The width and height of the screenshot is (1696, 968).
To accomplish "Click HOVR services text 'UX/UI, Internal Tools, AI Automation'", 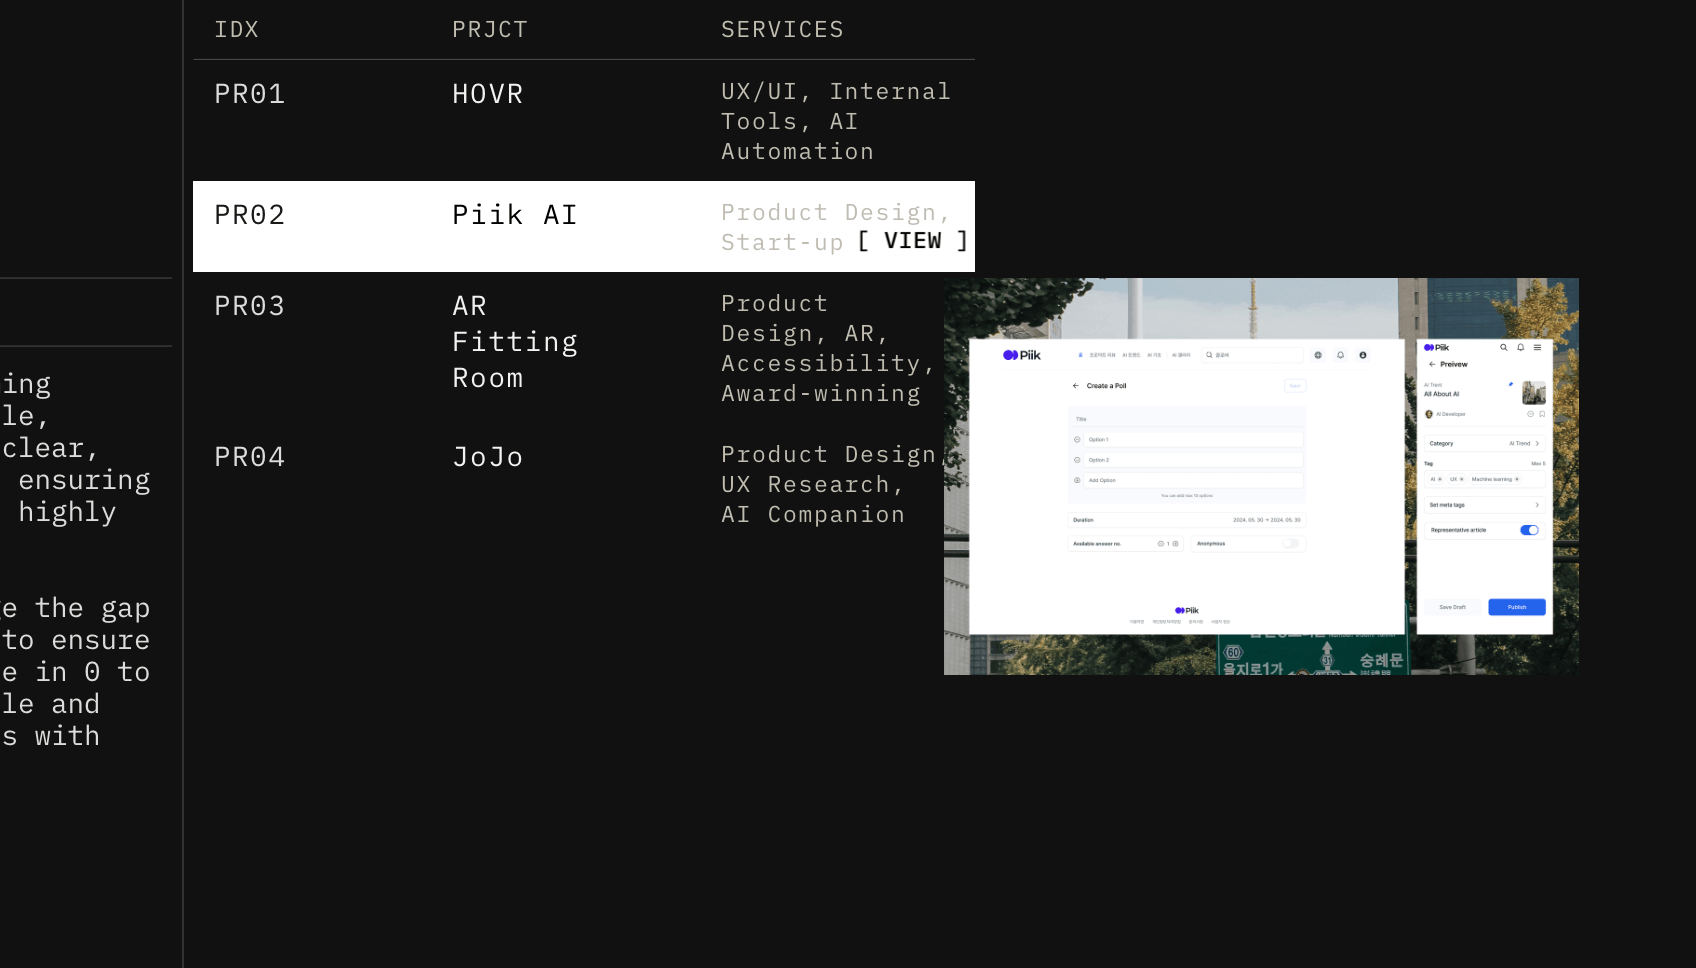I will (x=836, y=122).
